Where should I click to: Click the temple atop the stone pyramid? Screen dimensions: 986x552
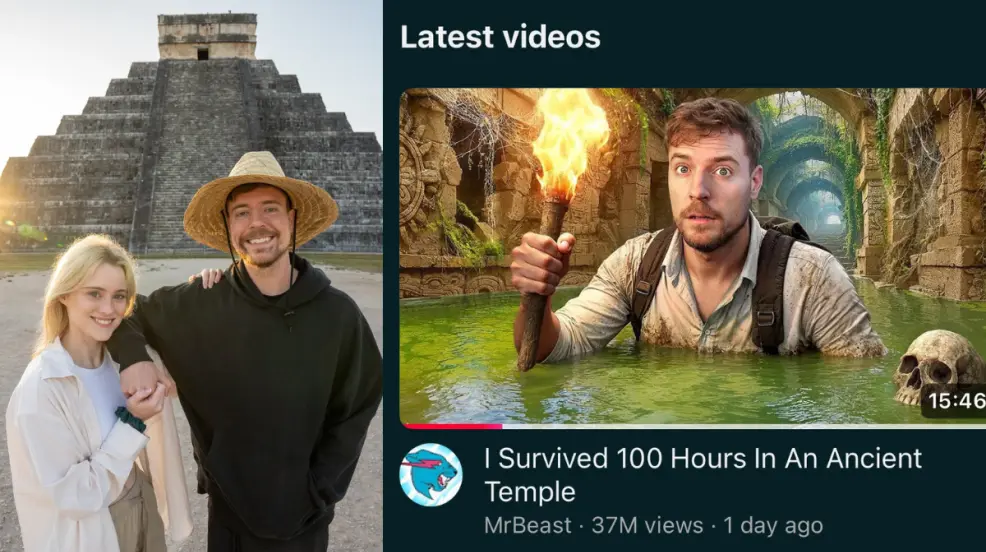pos(207,36)
